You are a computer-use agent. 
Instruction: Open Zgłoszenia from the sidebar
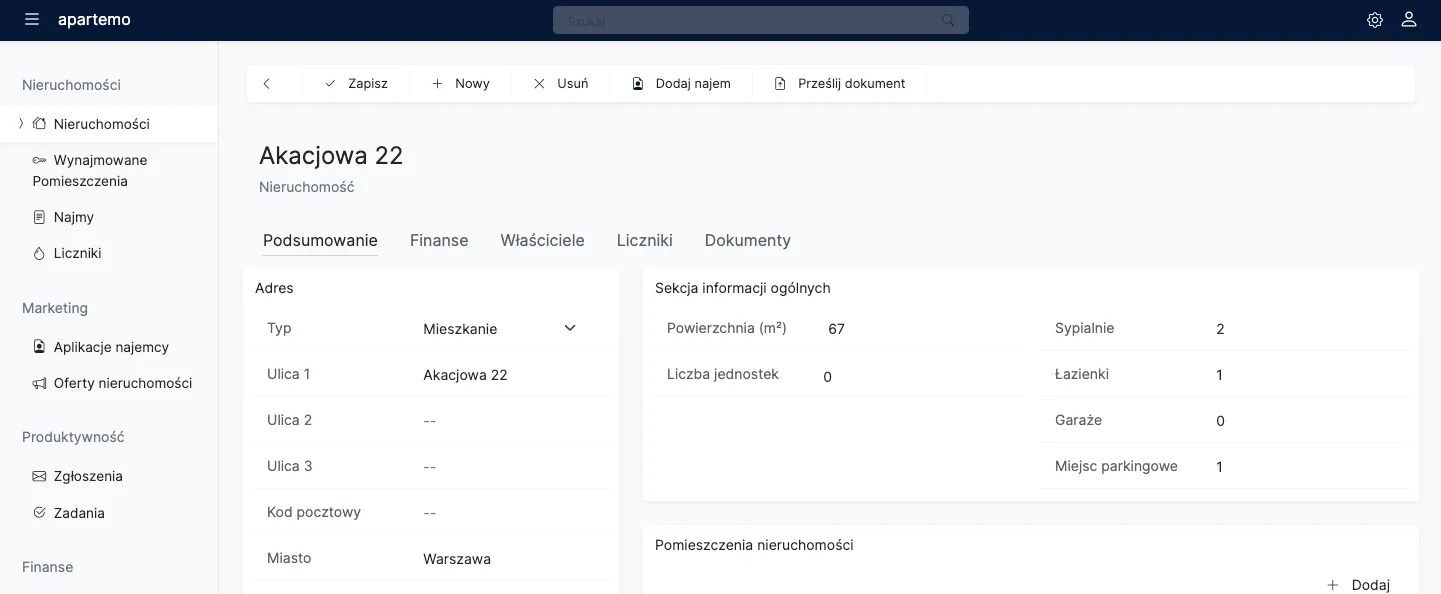pyautogui.click(x=88, y=477)
